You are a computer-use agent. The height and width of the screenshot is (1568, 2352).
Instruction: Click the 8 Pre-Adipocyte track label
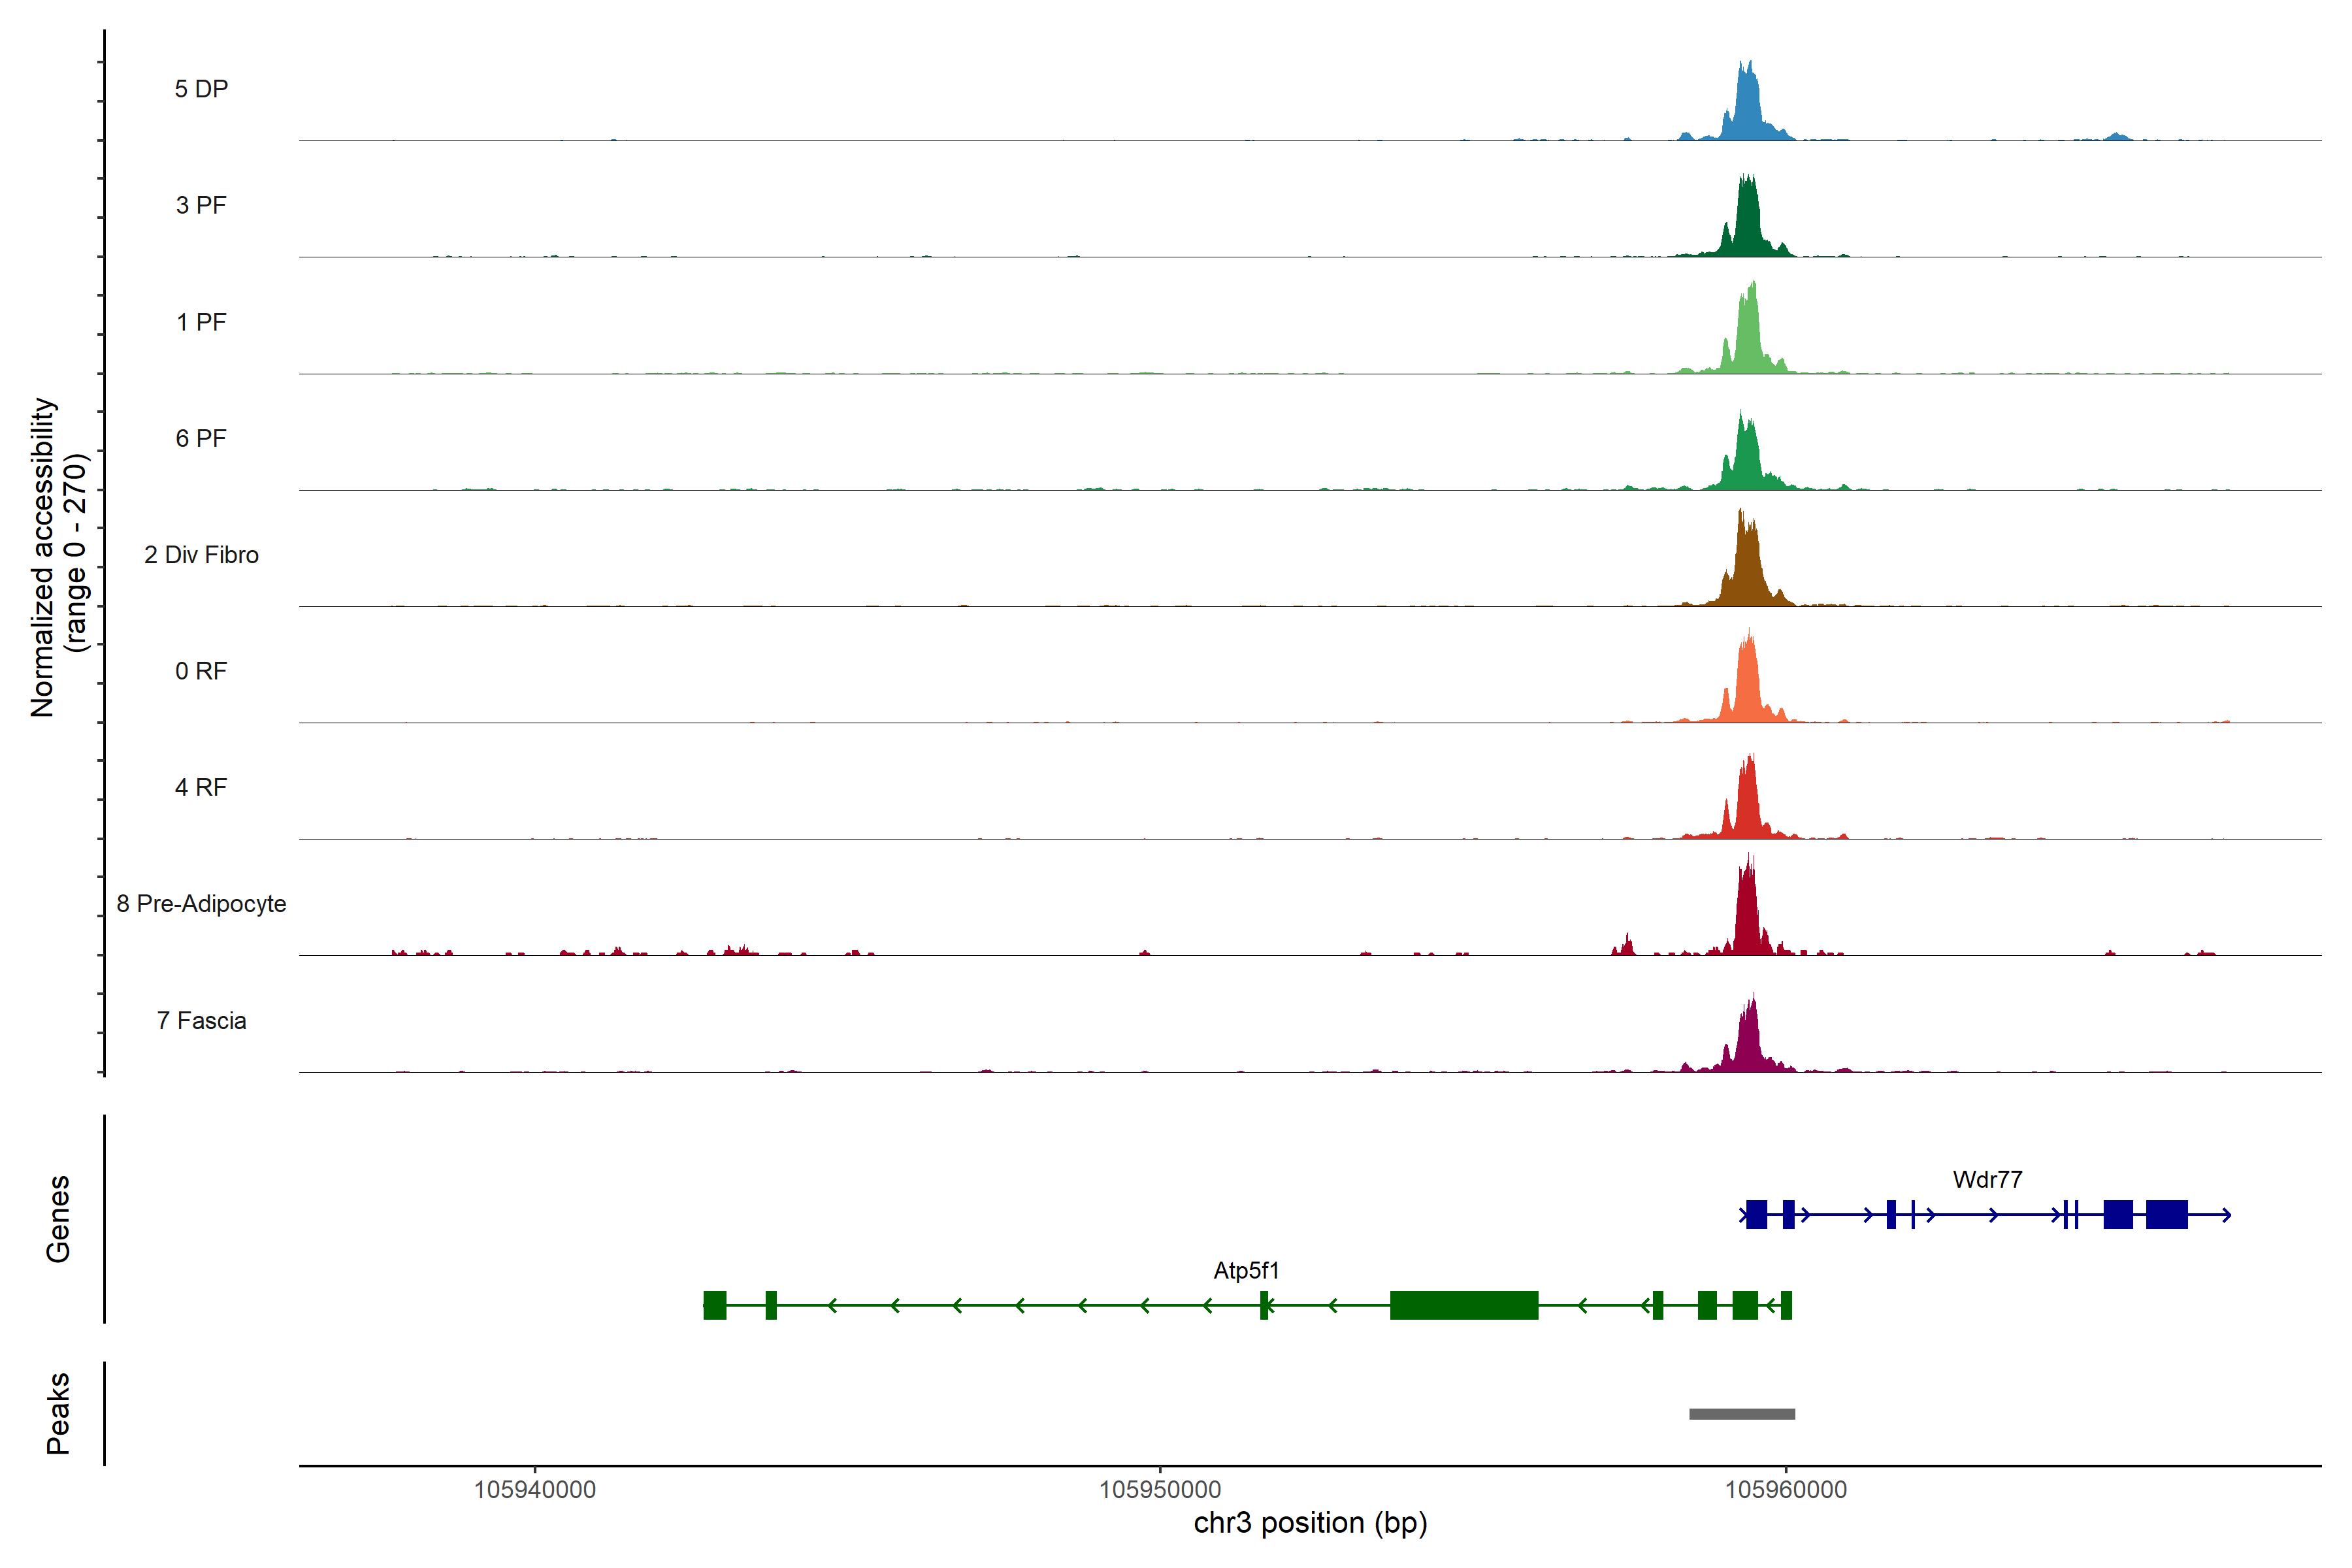click(x=201, y=904)
